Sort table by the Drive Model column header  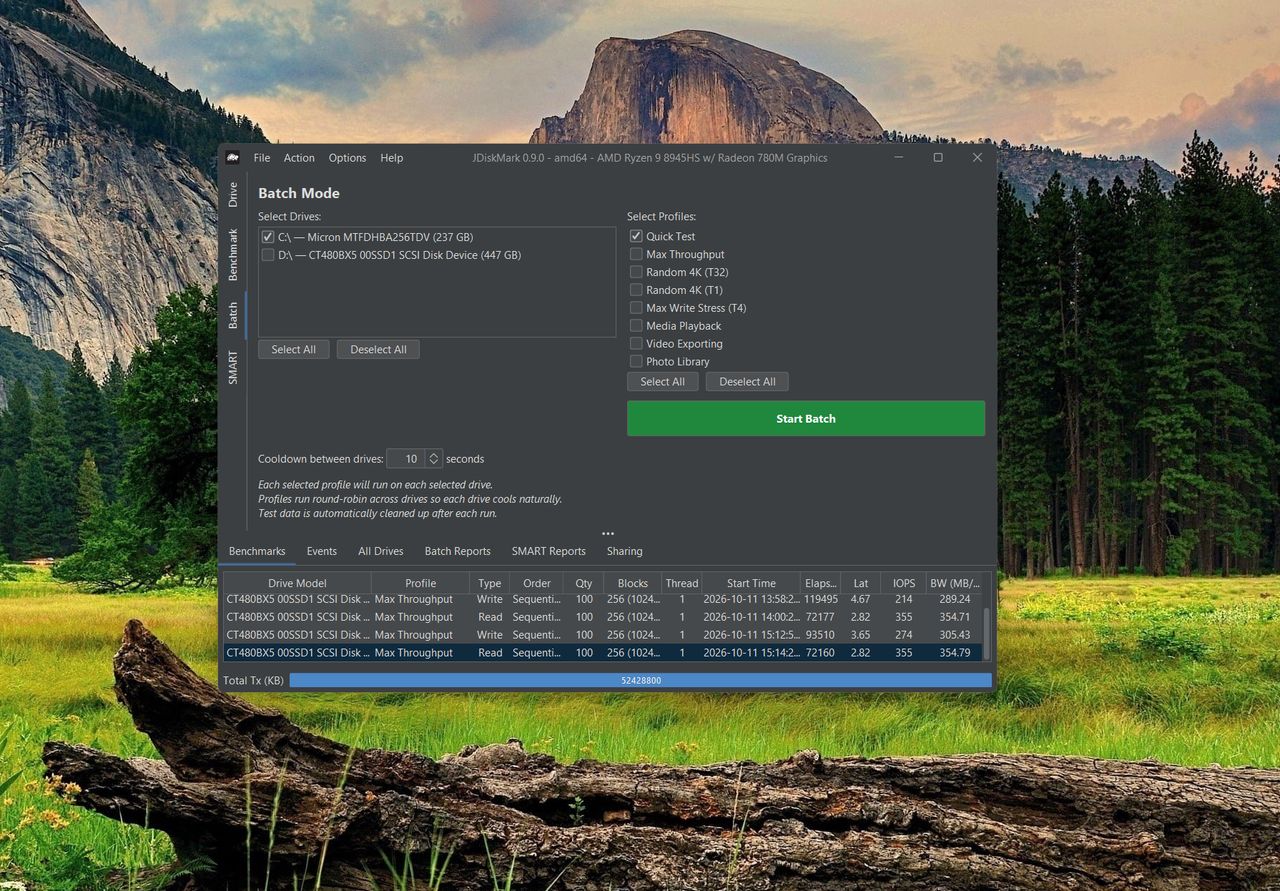pos(297,583)
